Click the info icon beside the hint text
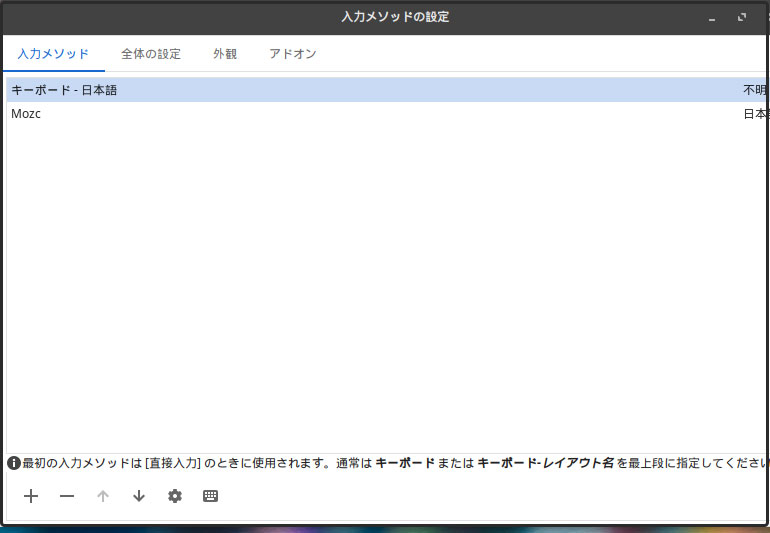 [x=14, y=463]
